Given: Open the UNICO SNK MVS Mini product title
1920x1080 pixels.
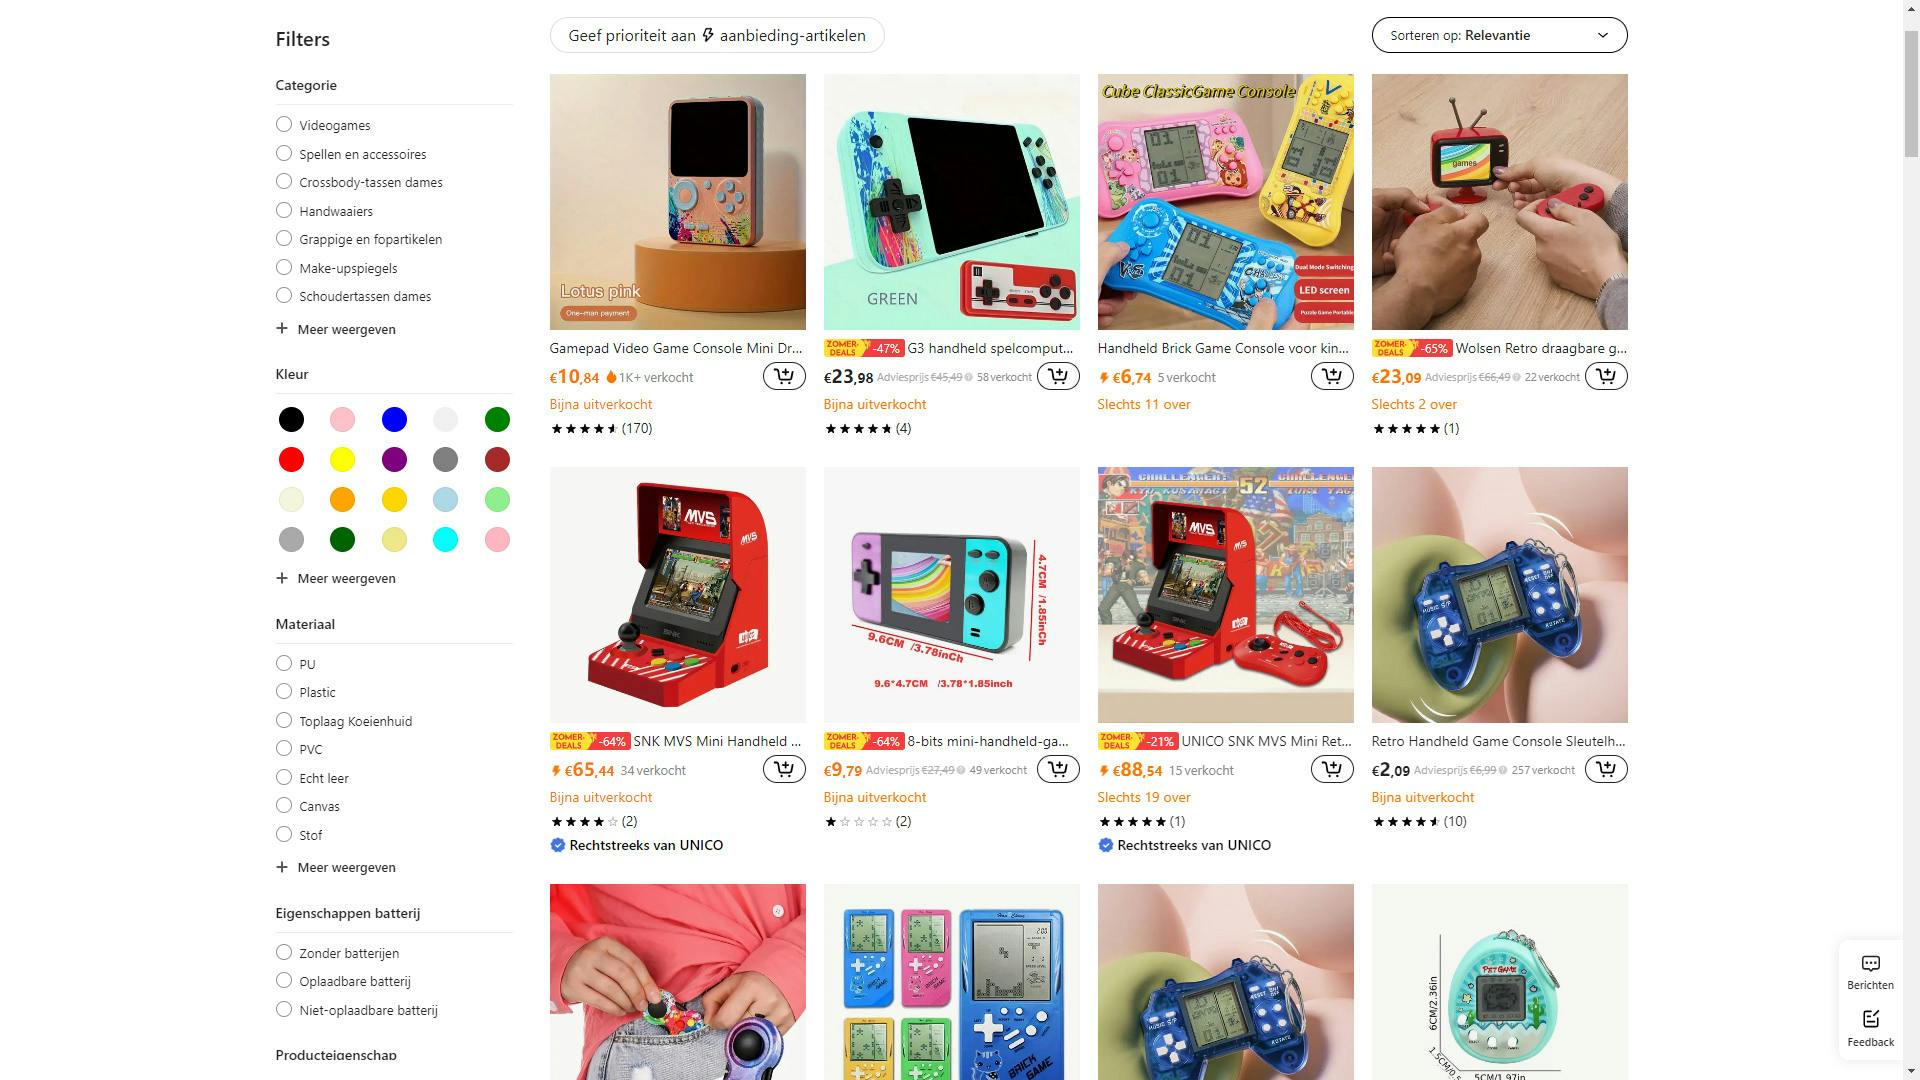Looking at the screenshot, I should [1266, 741].
